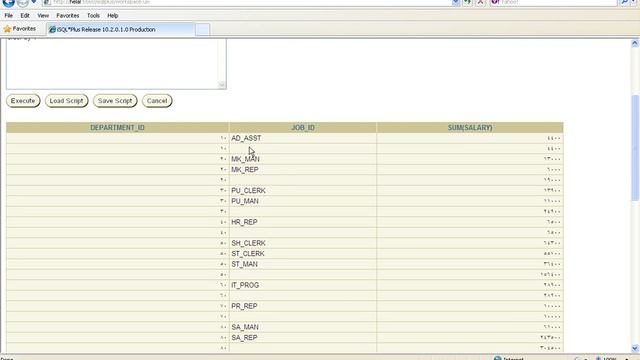This screenshot has height=360, width=640.
Task: Select the PU_MAN cell
Action: (303, 201)
